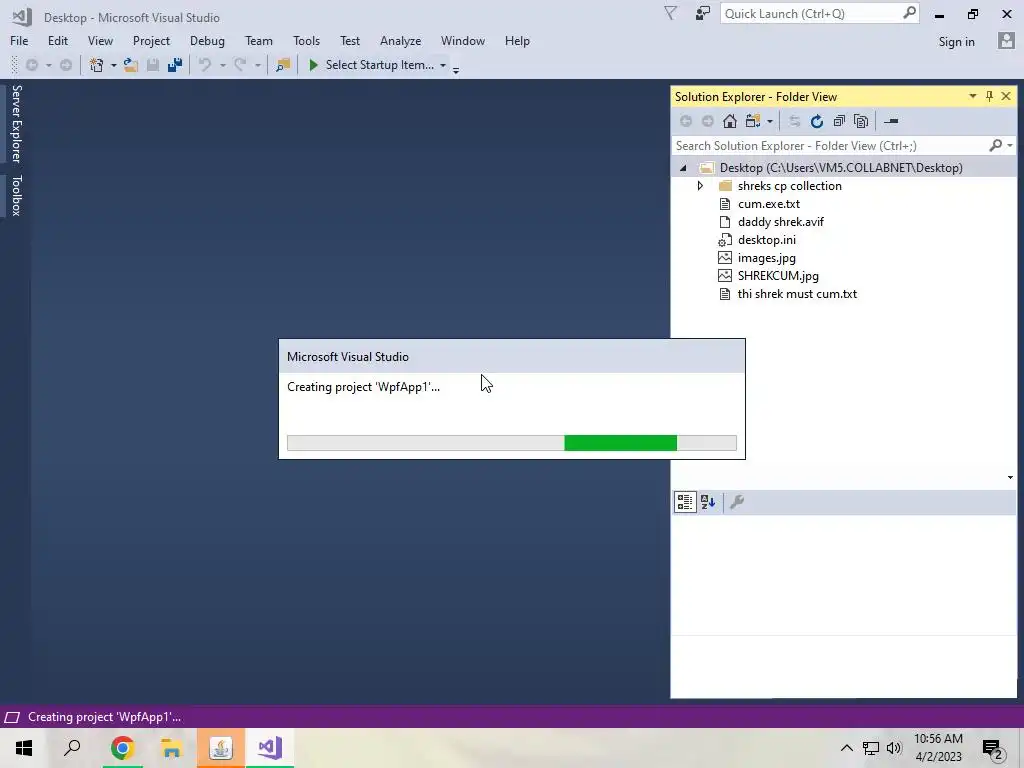Open the Test menu
1024x768 pixels.
[349, 40]
